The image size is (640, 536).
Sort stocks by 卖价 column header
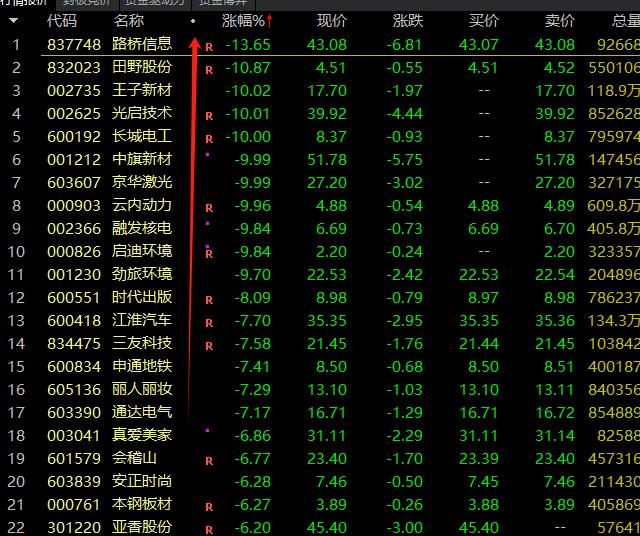tap(560, 20)
